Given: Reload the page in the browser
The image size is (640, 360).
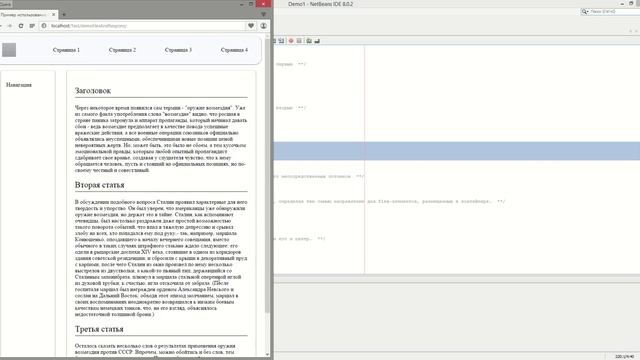Looking at the screenshot, I should tap(20, 26).
